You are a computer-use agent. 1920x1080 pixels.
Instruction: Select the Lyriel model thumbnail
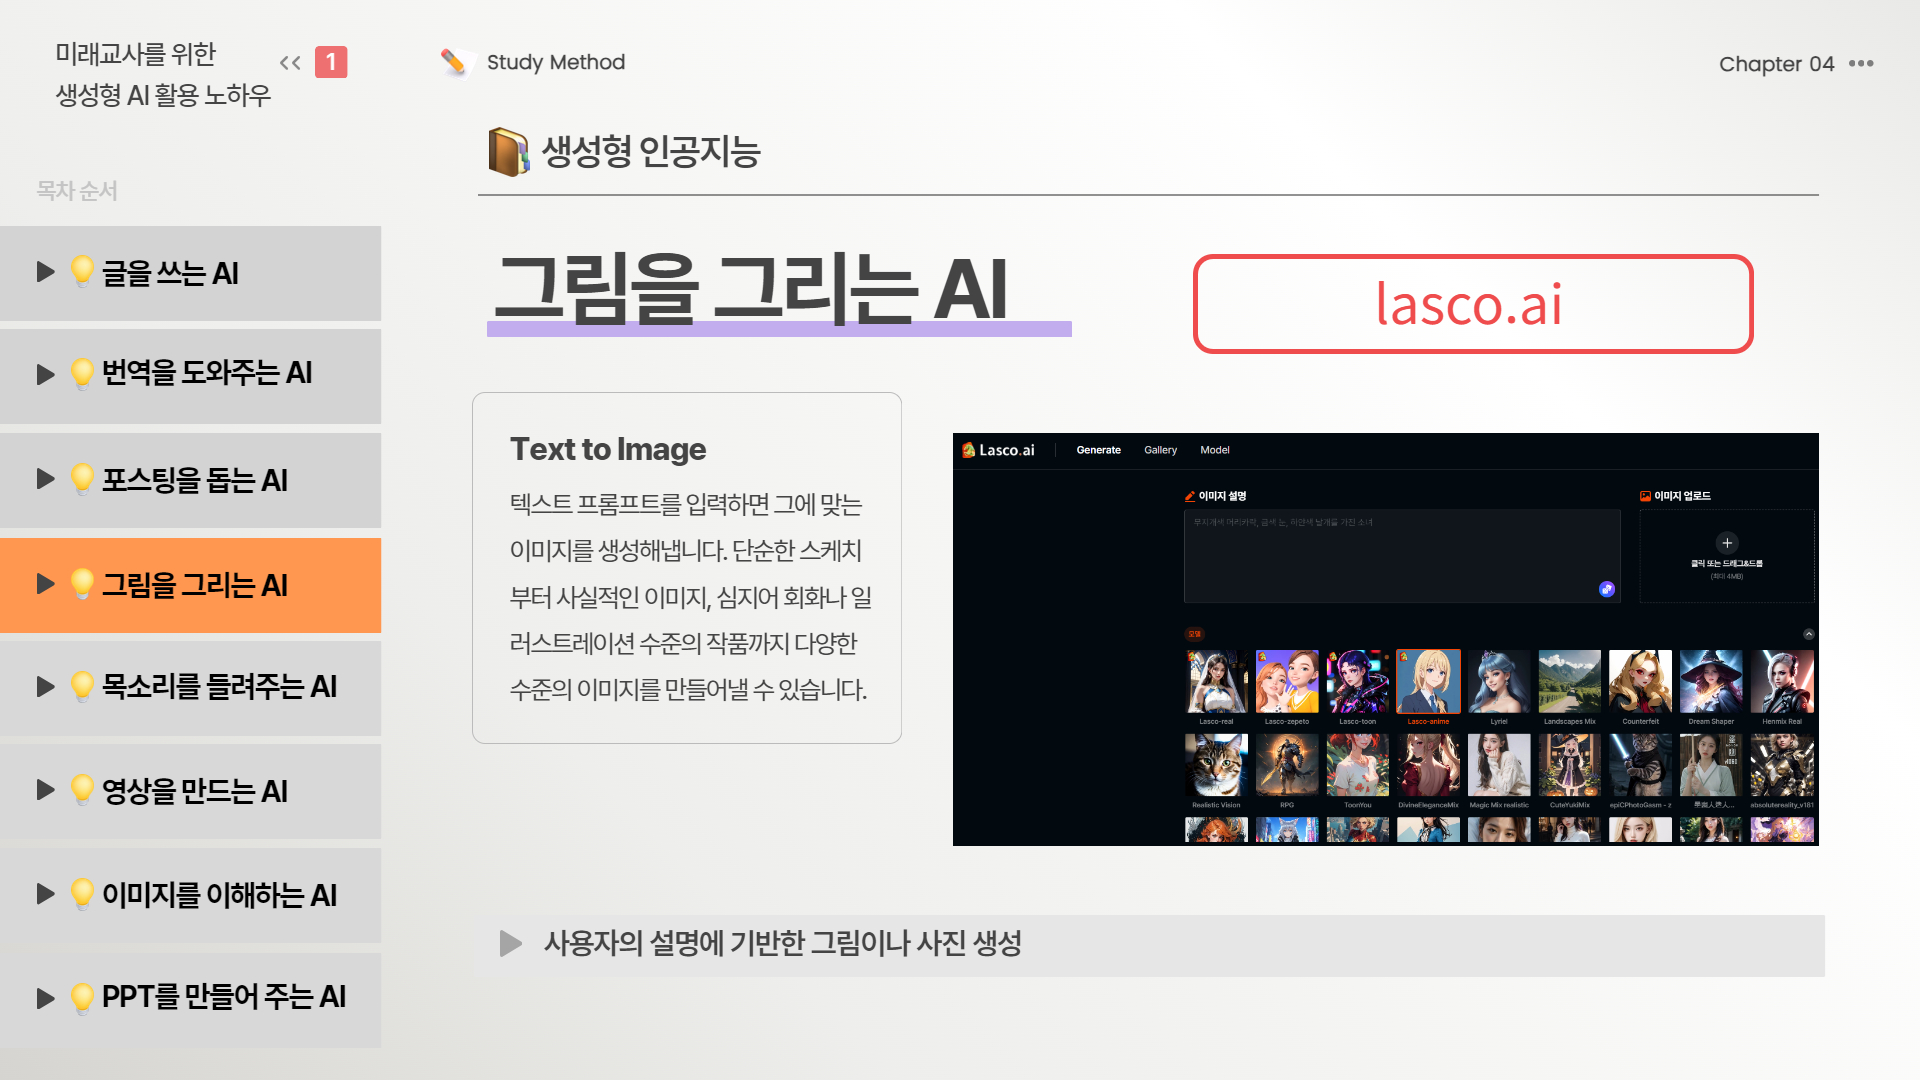pos(1499,681)
